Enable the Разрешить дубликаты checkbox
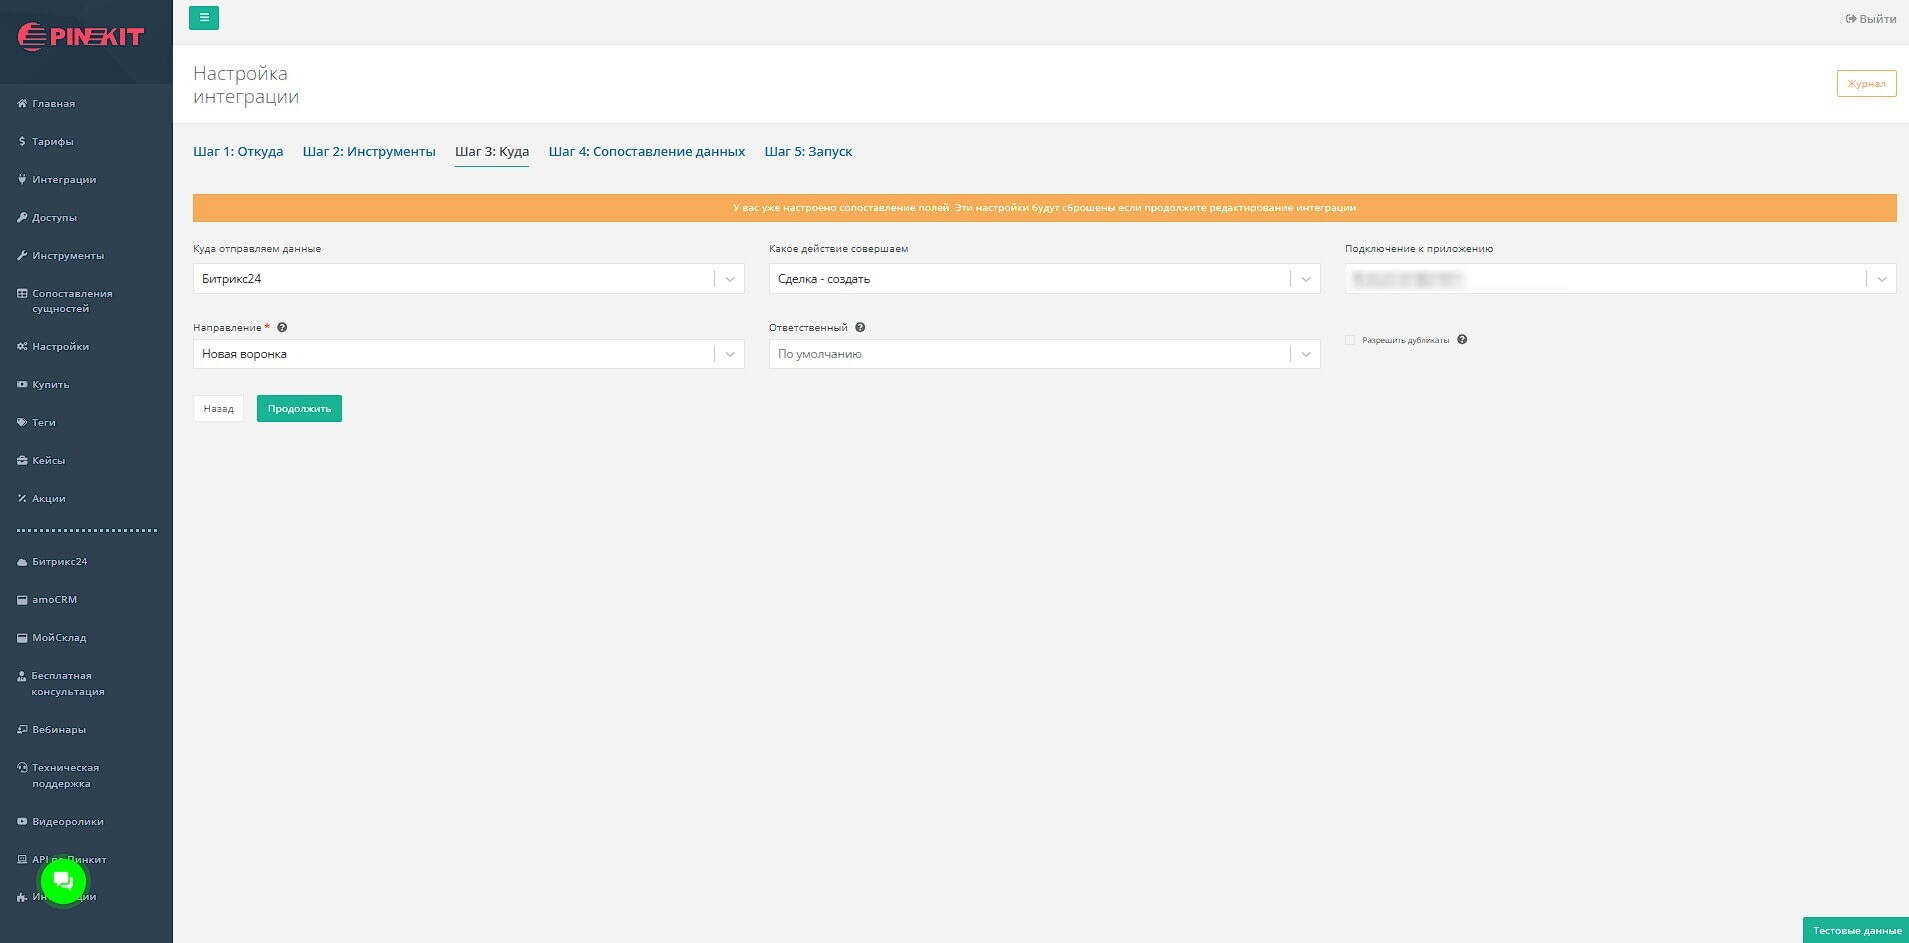The height and width of the screenshot is (943, 1909). [1350, 340]
